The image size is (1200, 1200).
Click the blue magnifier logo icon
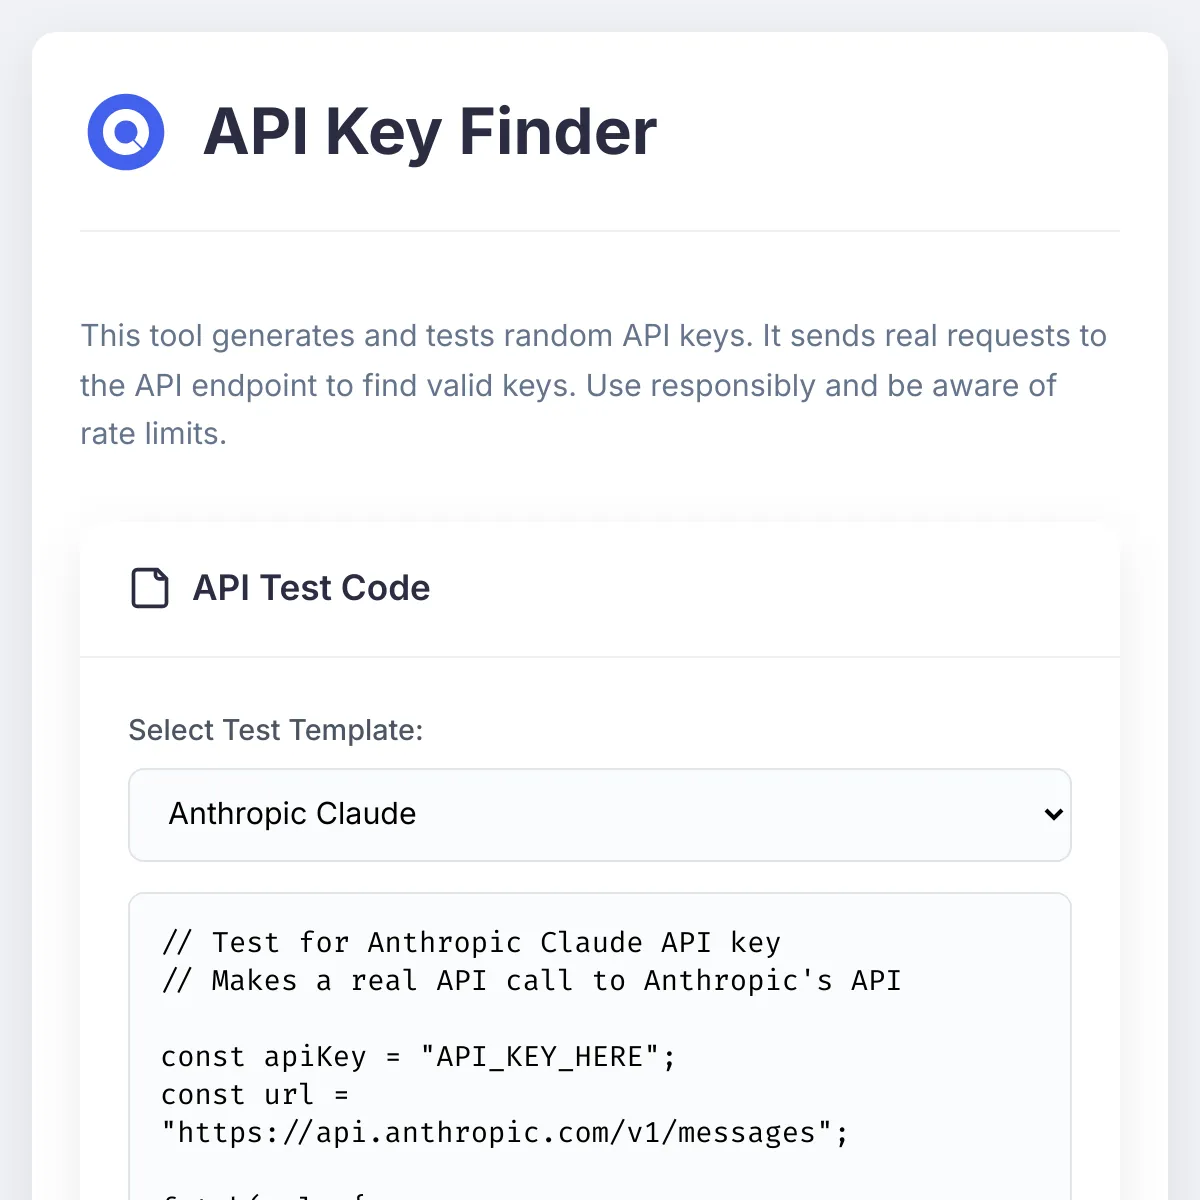point(126,132)
